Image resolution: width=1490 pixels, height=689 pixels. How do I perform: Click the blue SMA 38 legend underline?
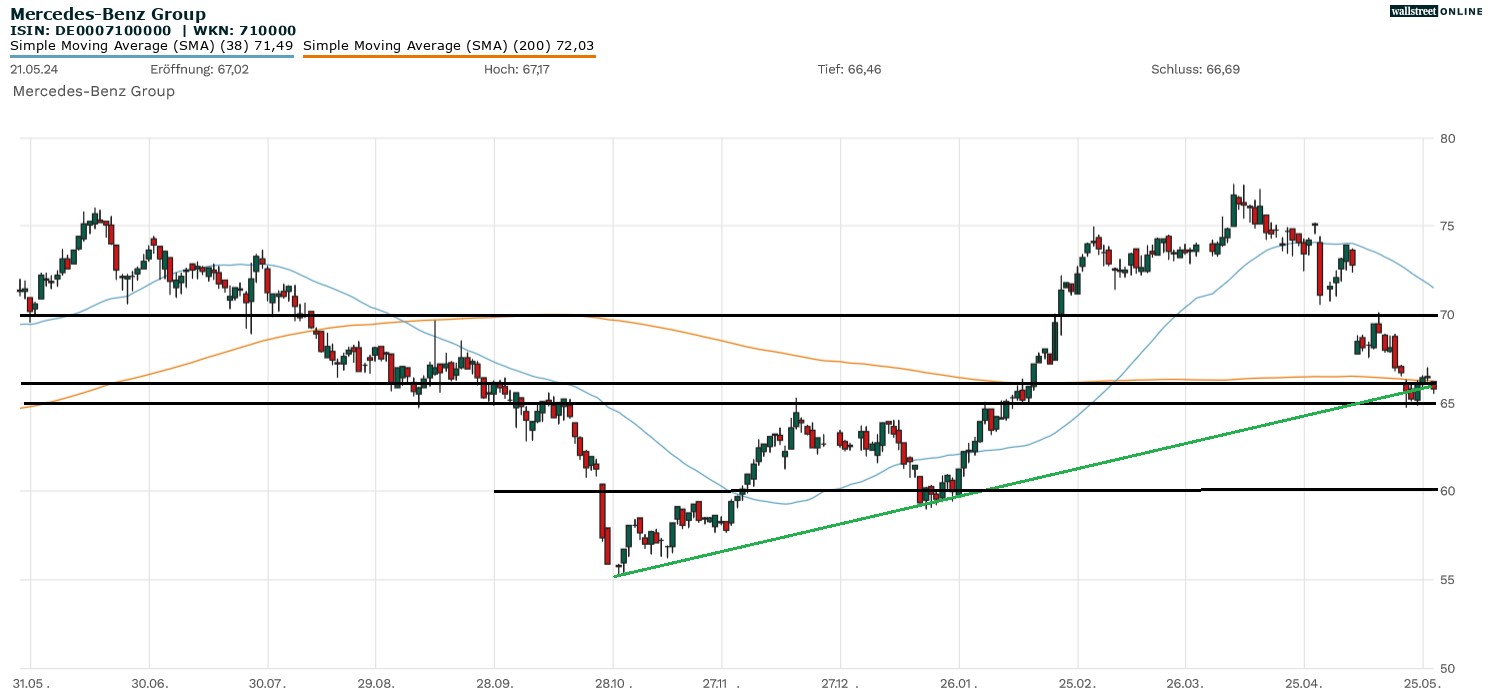point(151,56)
